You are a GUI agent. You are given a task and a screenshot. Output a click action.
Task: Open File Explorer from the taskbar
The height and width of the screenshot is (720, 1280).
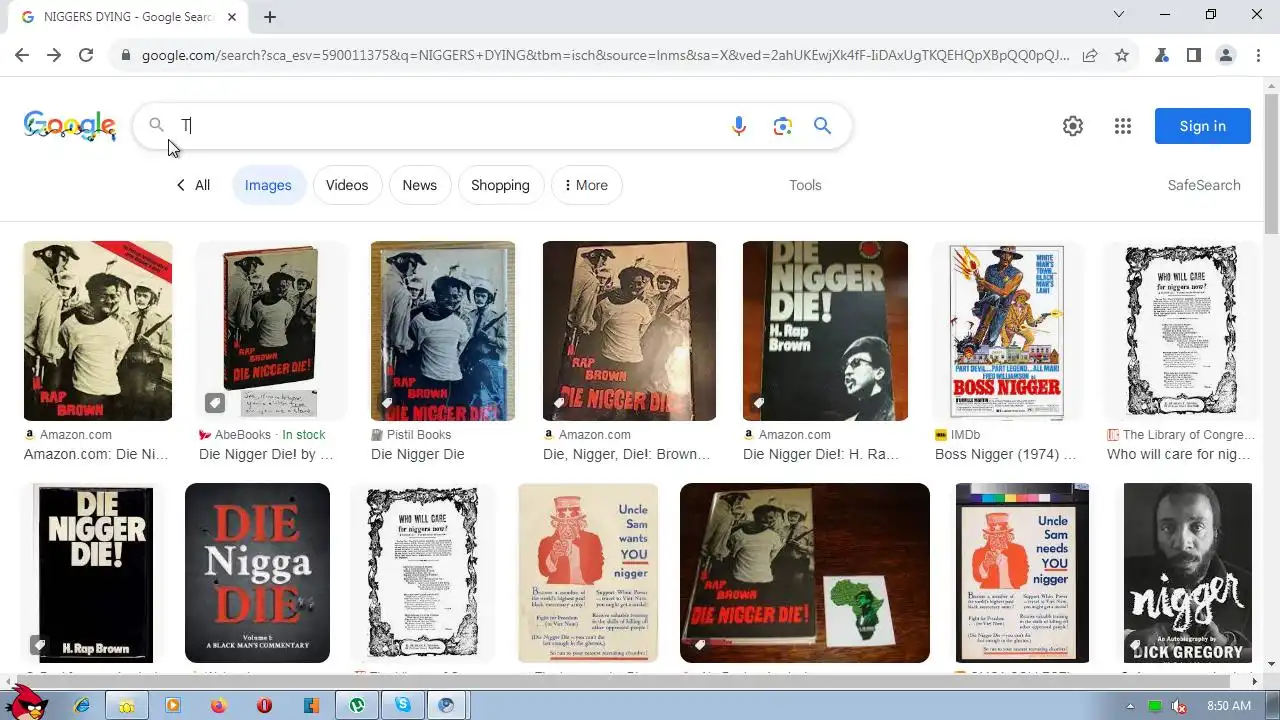tap(127, 705)
